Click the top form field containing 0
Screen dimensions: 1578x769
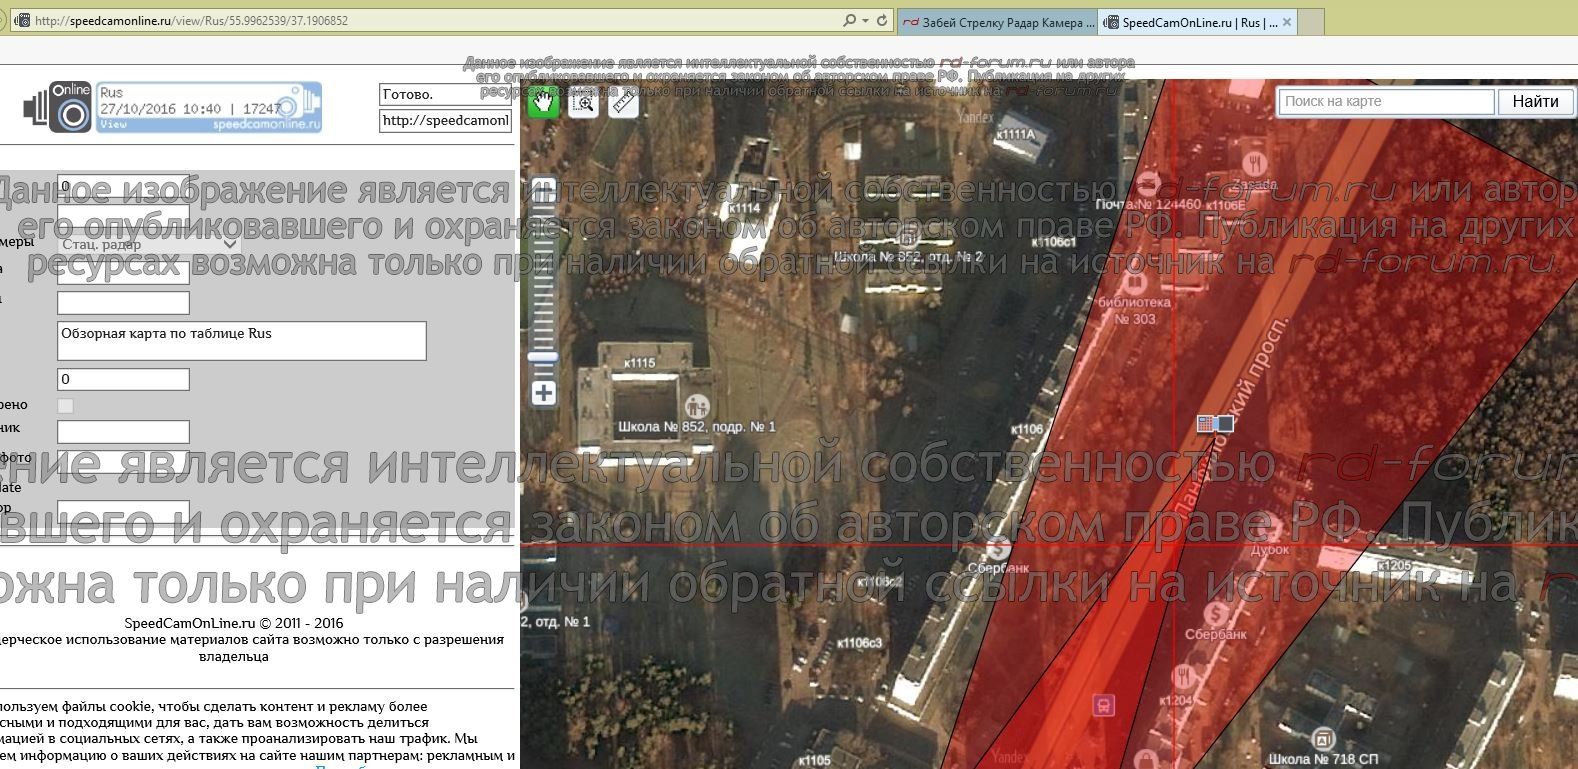tap(123, 186)
